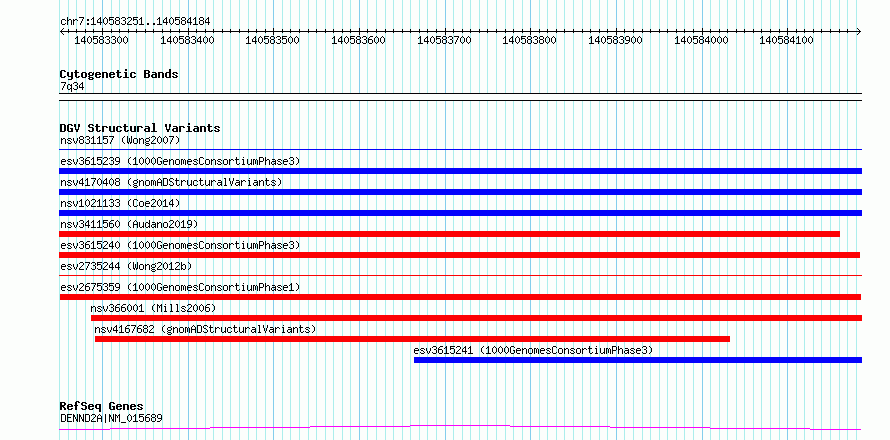Click the 140583500 ruler tick label

pos(272,40)
